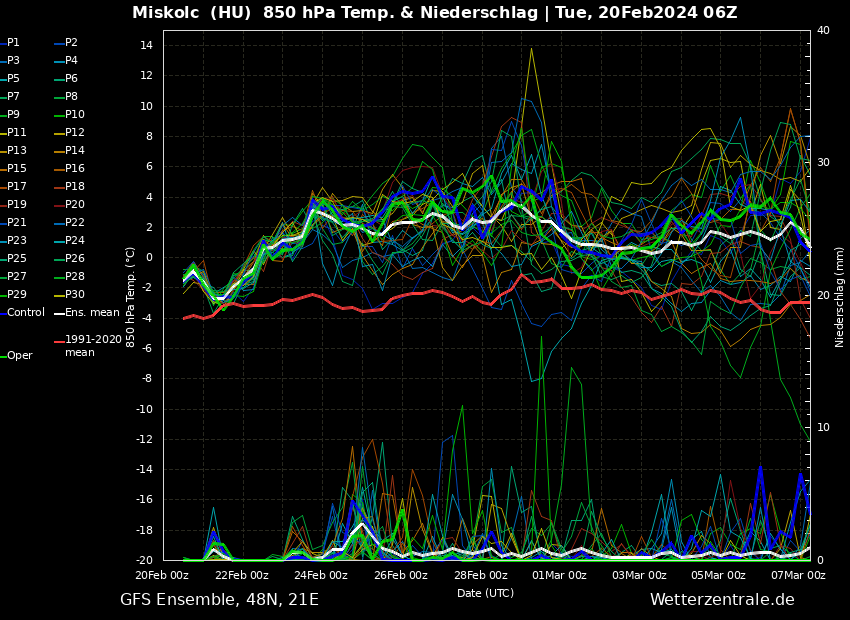Click the 1991-2020 mean legend entry
The height and width of the screenshot is (620, 850).
coord(92,346)
